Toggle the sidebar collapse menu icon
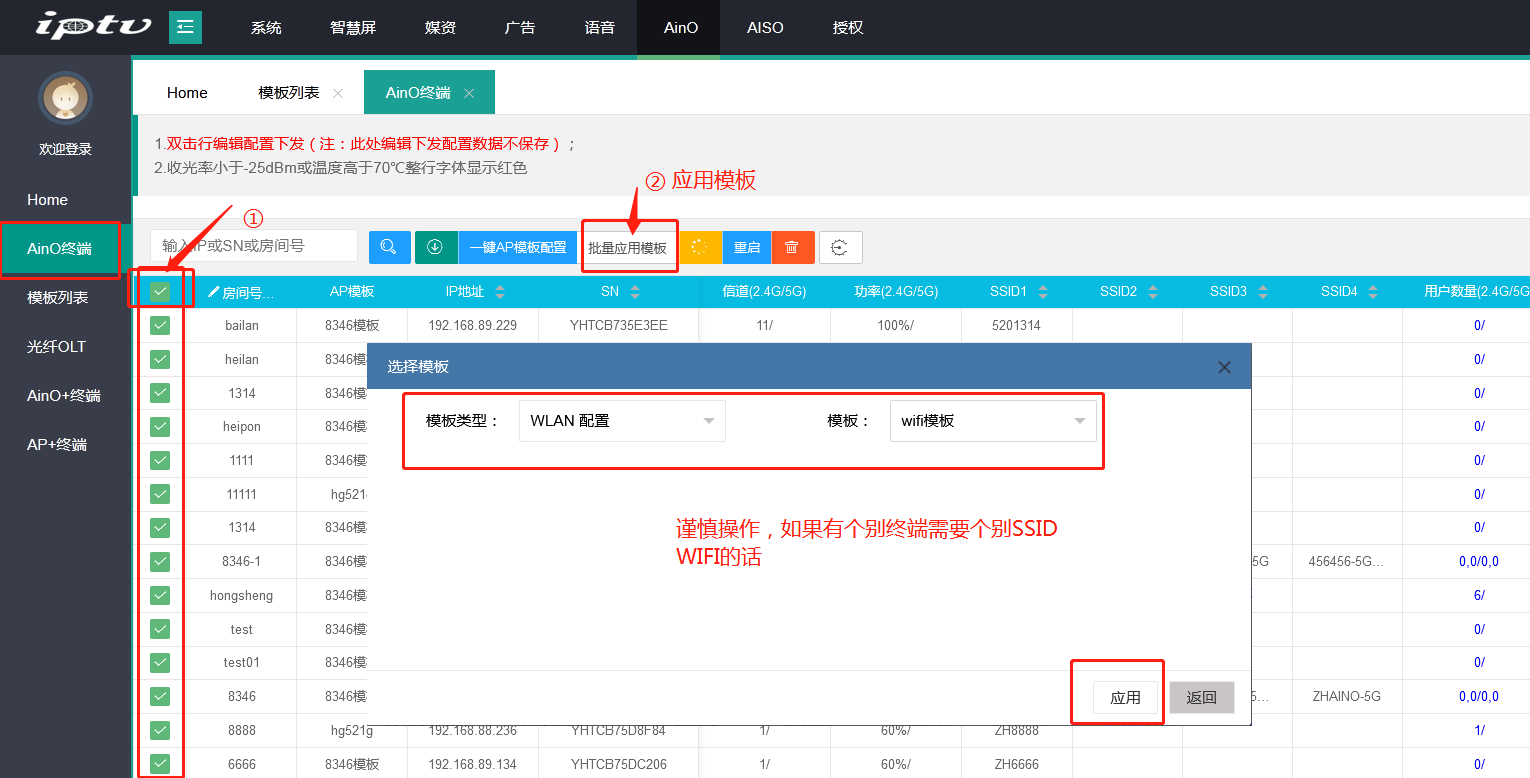 (x=185, y=27)
